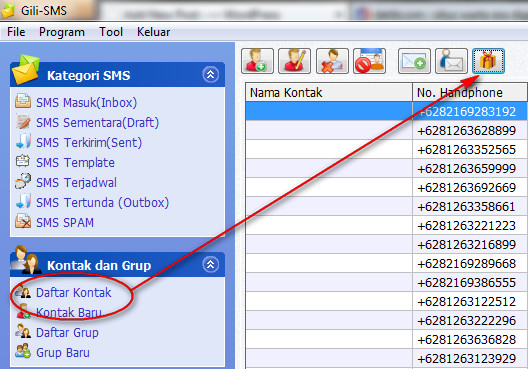
Task: Click the gift box toolbar icon
Action: tap(488, 61)
